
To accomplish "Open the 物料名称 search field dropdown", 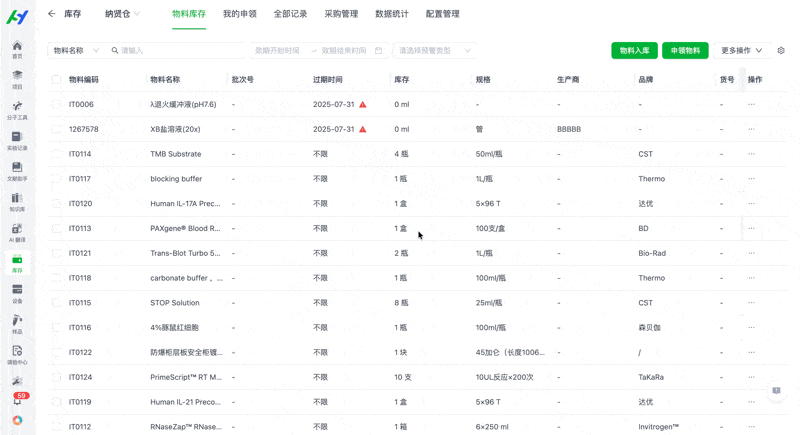I will coord(76,51).
